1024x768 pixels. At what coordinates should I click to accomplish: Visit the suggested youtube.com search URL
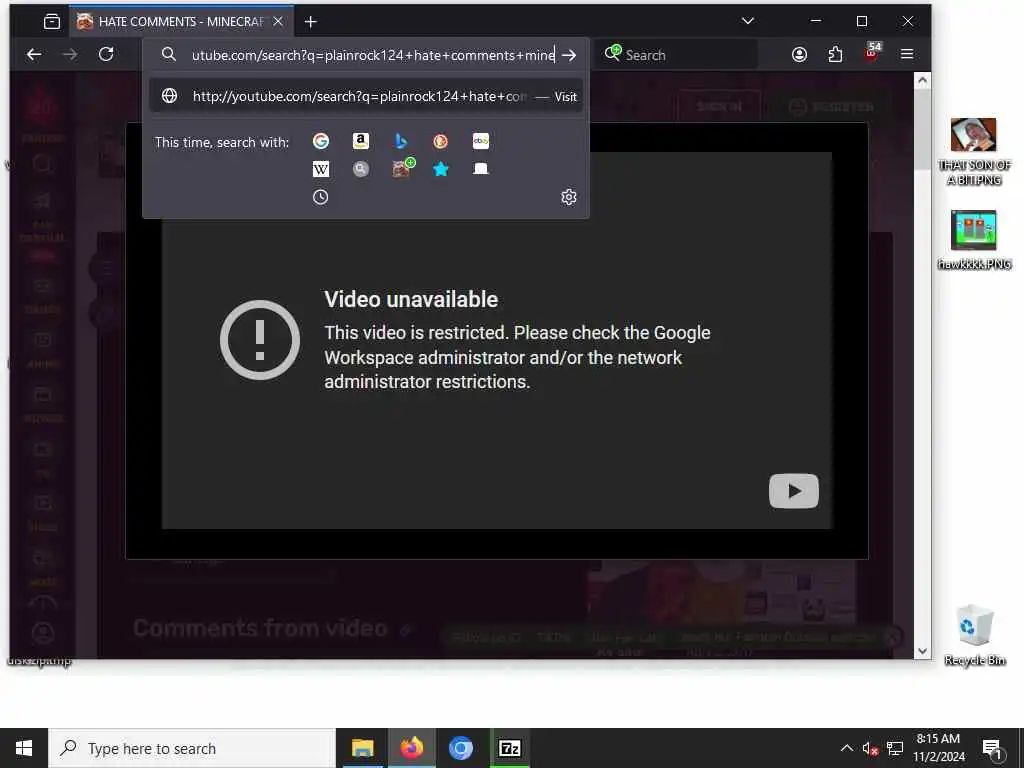[366, 97]
